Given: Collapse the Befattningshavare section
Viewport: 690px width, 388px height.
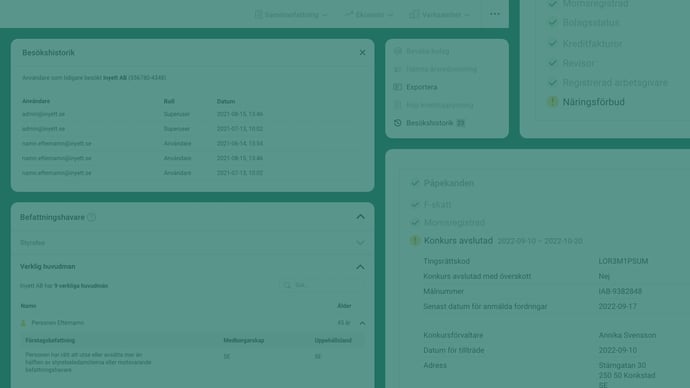Looking at the screenshot, I should click(360, 217).
